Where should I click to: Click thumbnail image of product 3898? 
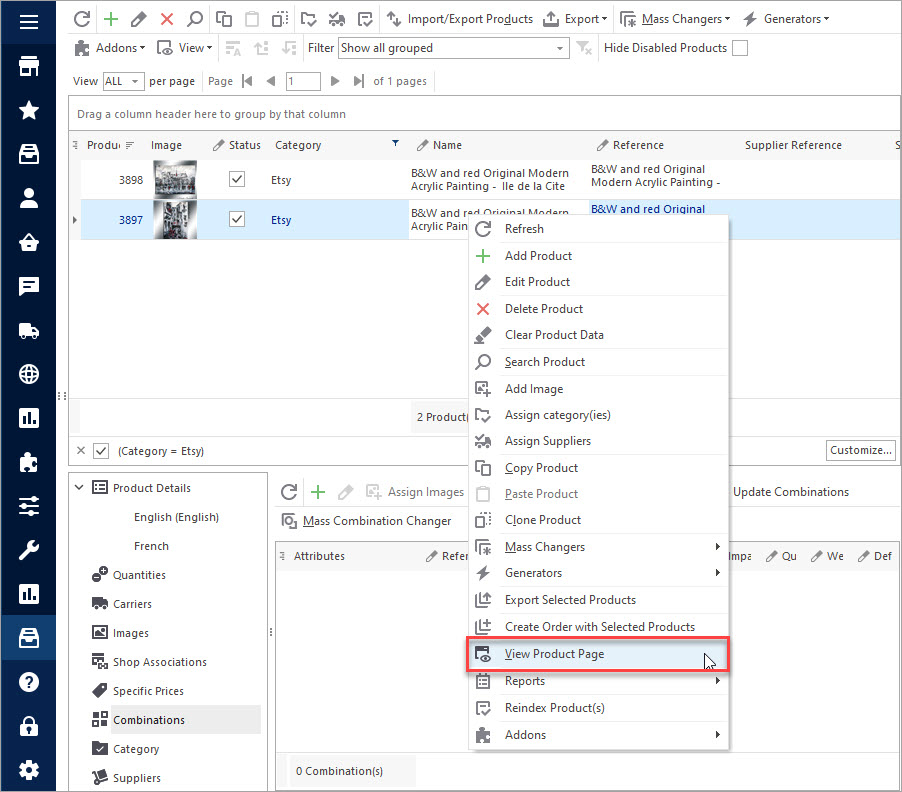[175, 179]
